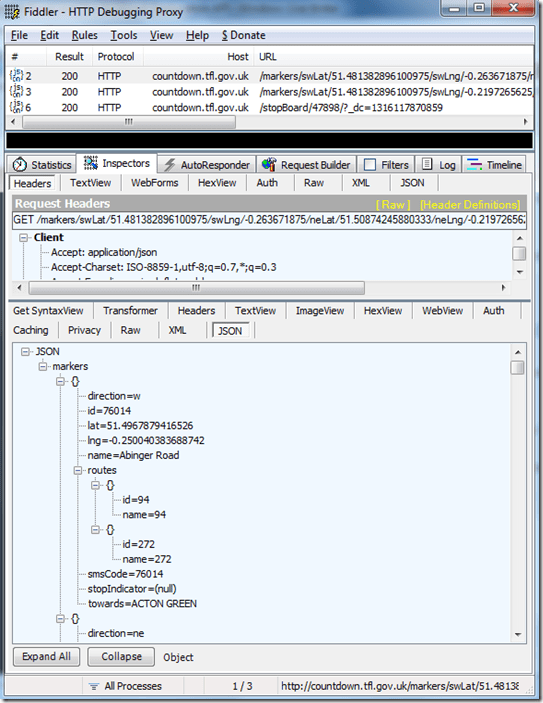Screen dimensions: 543x703
Task: Select the Get SyntaxView response tab
Action: pos(48,311)
